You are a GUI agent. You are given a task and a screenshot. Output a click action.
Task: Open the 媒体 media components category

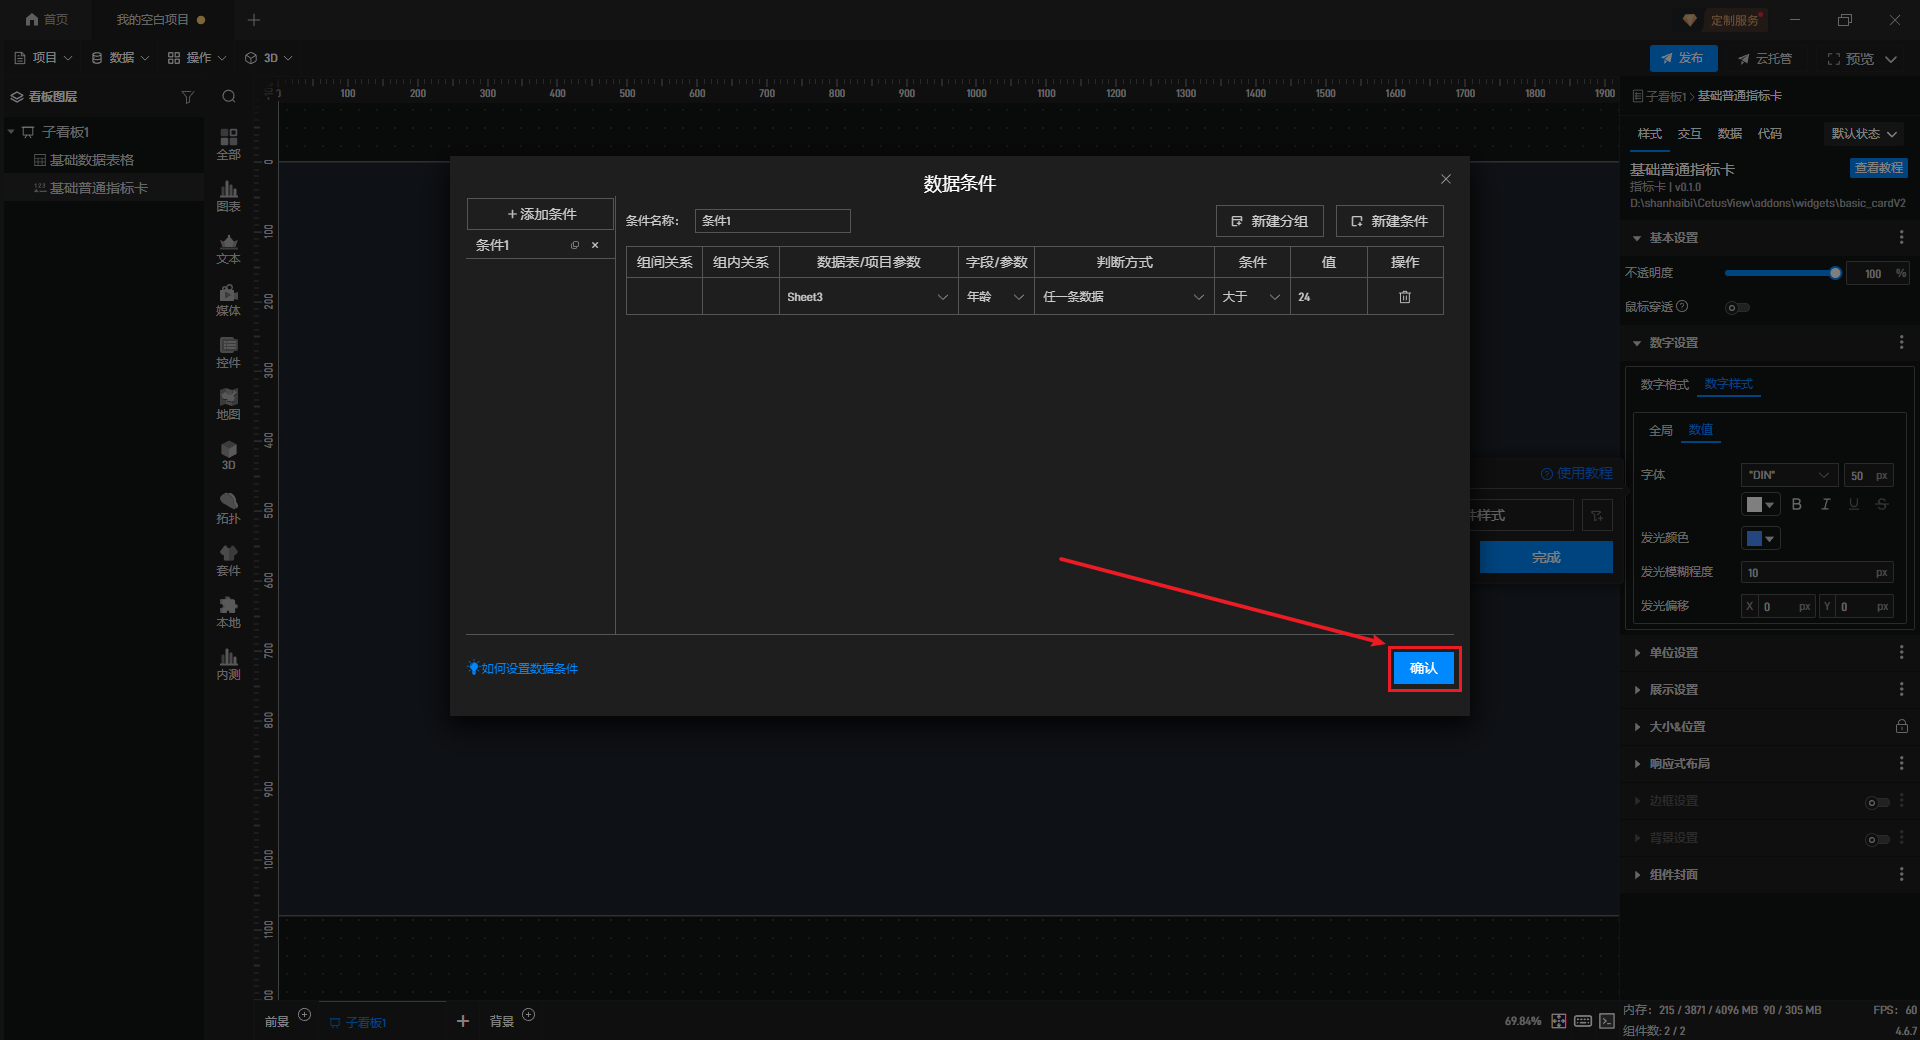228,299
